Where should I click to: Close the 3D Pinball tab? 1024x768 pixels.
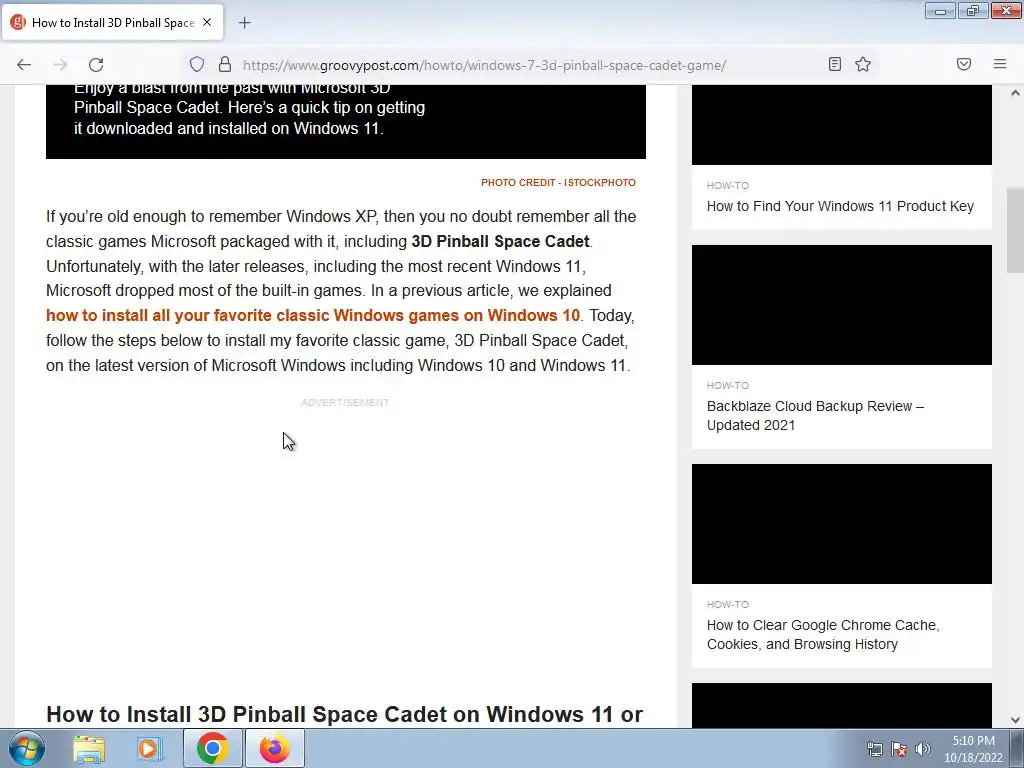pos(207,22)
